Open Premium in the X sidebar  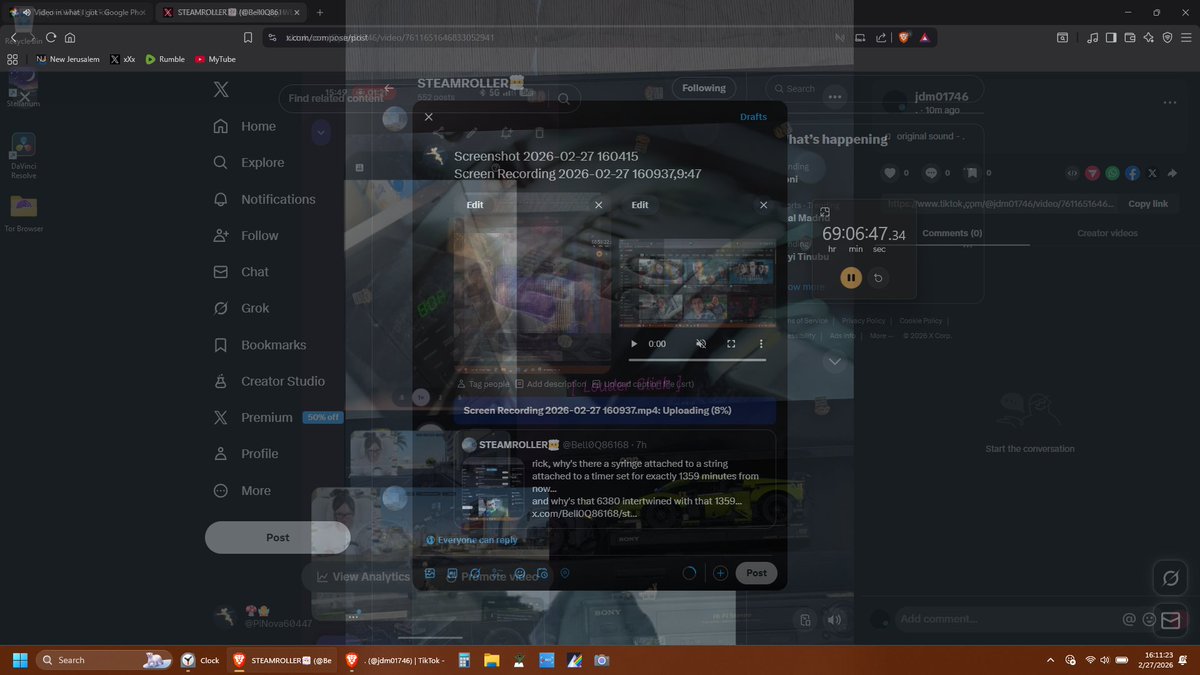pyautogui.click(x=277, y=417)
